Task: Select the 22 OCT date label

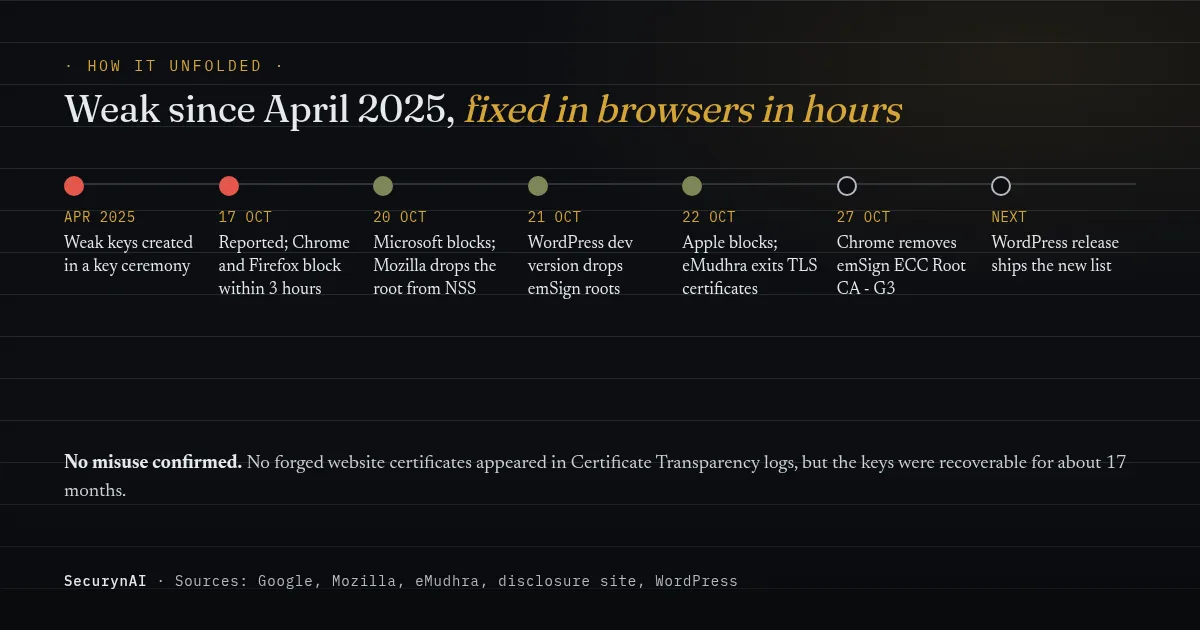Action: 709,217
